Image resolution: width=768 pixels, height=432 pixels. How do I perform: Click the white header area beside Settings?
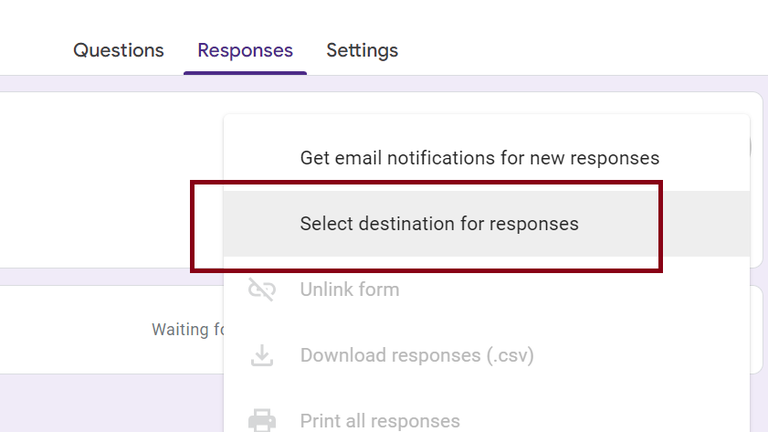(x=580, y=40)
